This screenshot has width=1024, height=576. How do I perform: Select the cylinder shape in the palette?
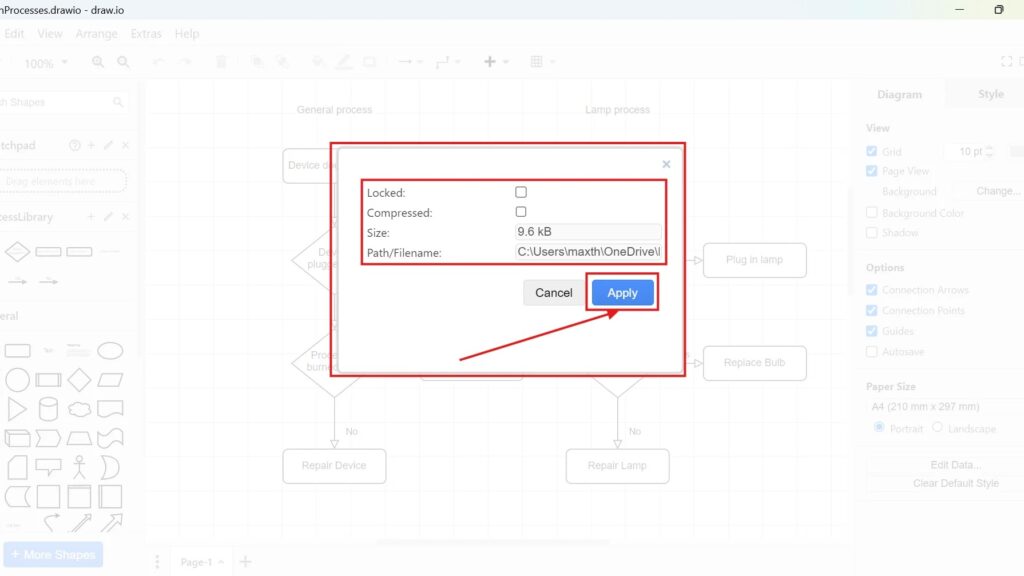[x=48, y=409]
